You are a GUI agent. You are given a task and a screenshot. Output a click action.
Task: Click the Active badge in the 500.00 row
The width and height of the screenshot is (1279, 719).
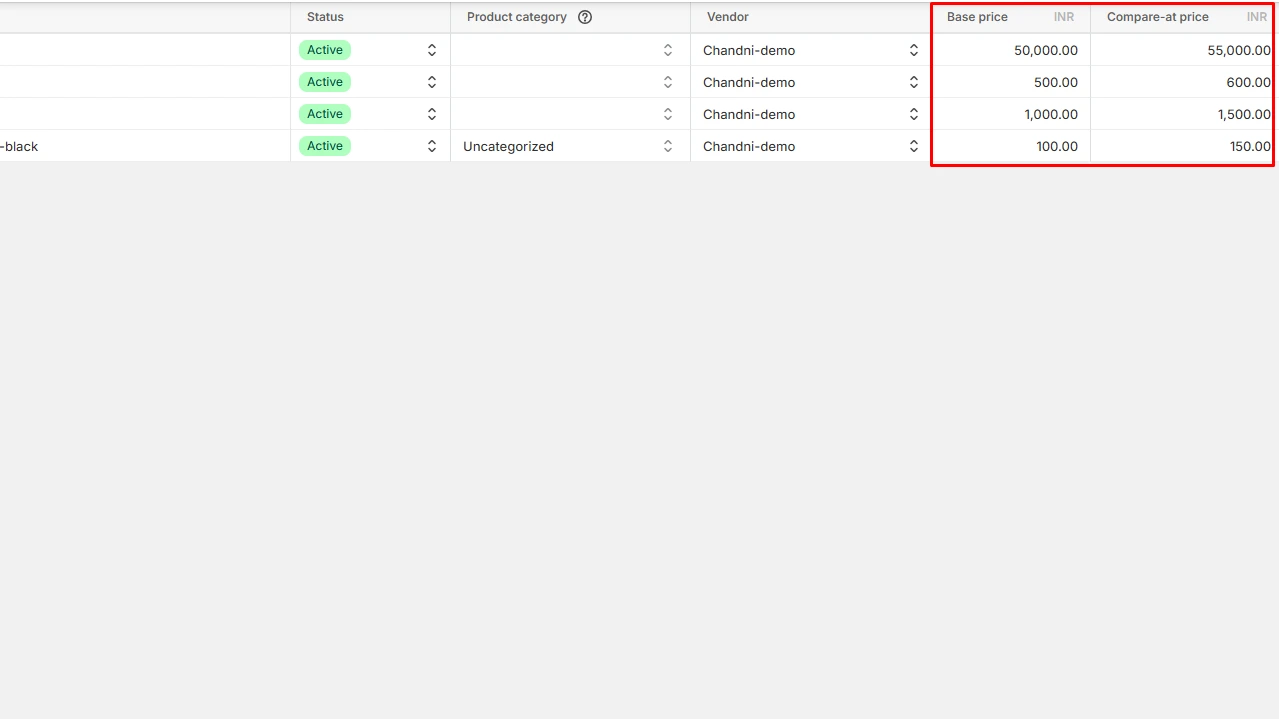tap(325, 82)
